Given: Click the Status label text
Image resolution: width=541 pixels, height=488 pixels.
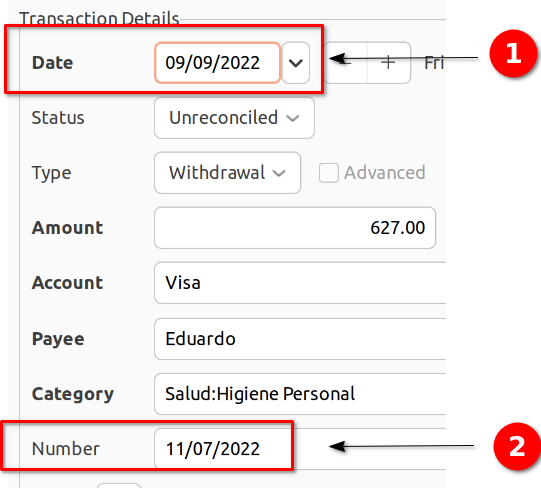Looking at the screenshot, I should [x=58, y=118].
